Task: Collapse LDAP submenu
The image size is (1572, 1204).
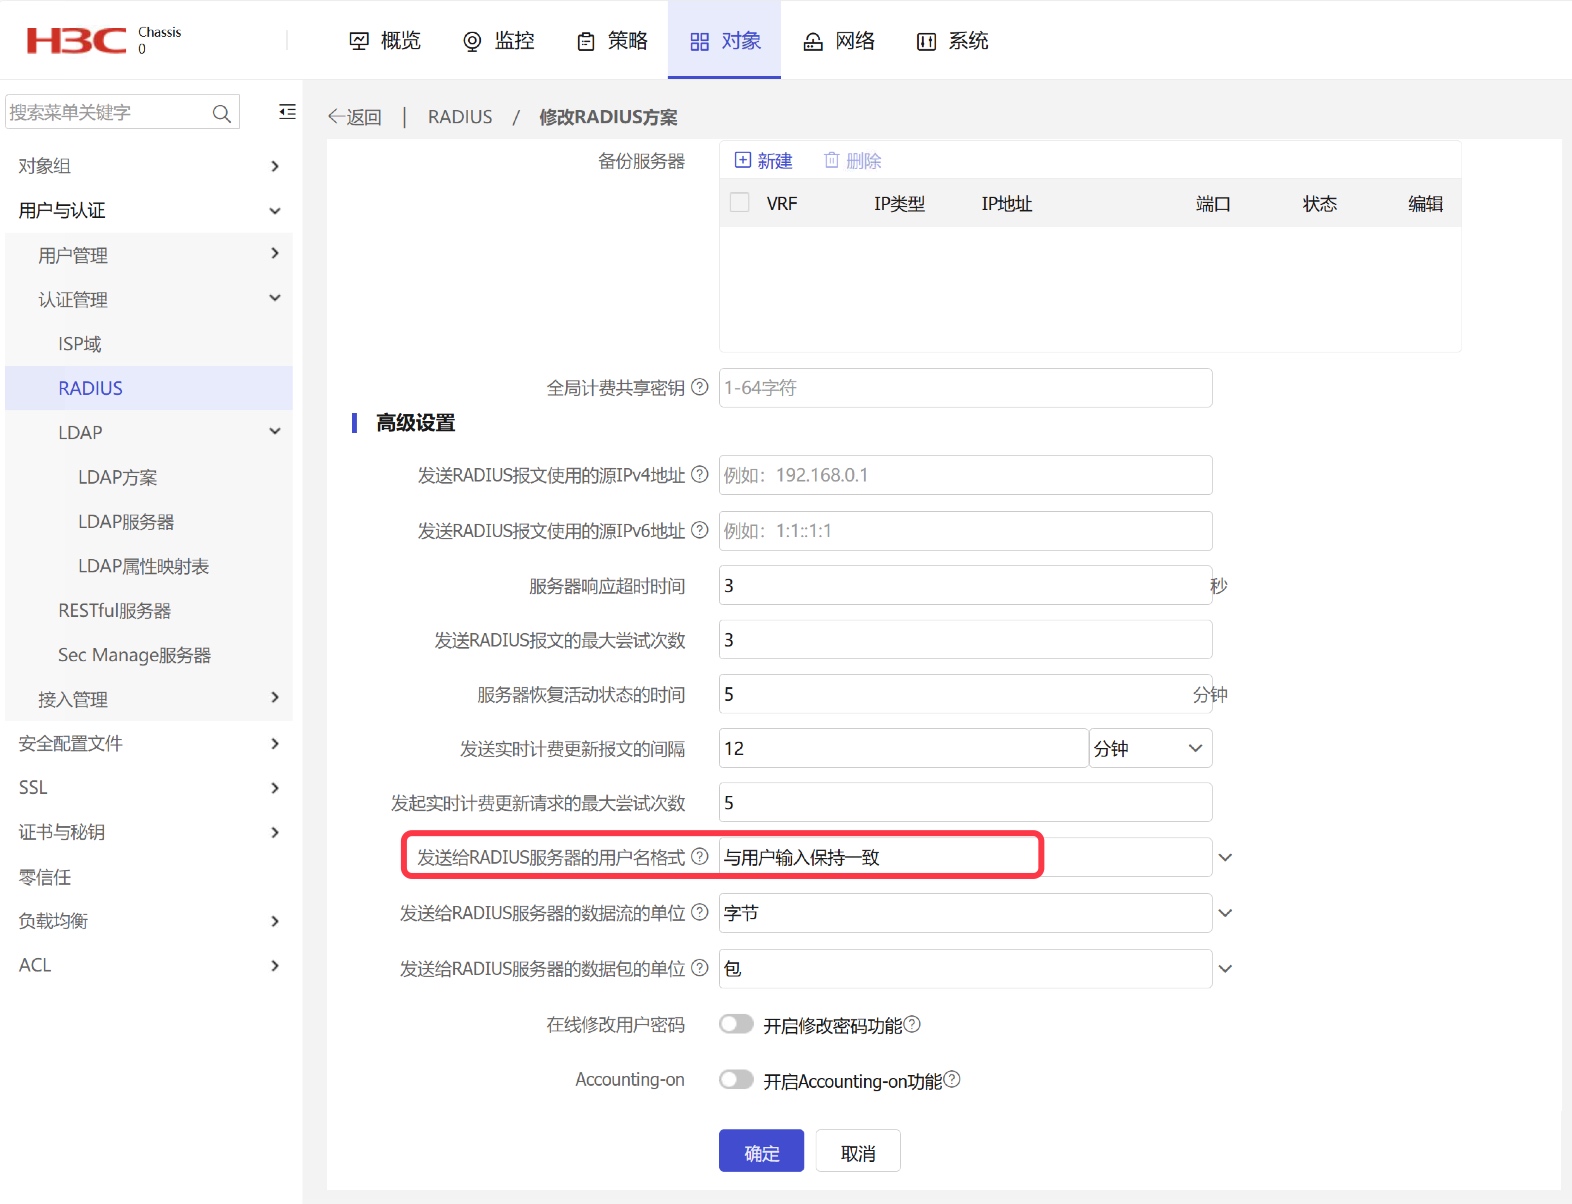Action: click(x=275, y=431)
